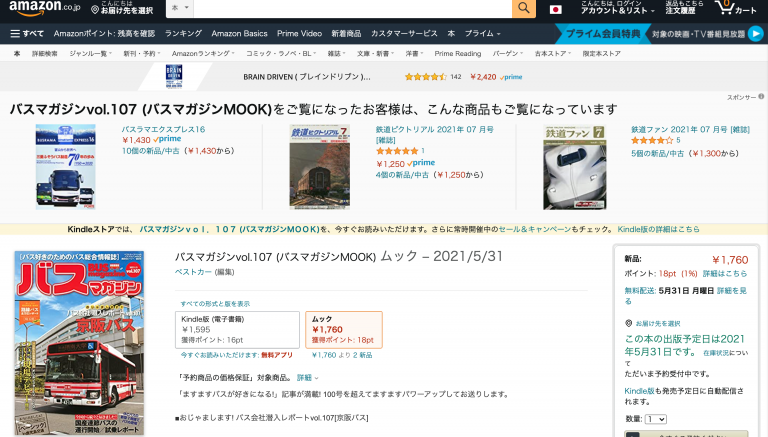The width and height of the screenshot is (768, 437).
Task: Open Prime Reading subnav item
Action: (457, 53)
